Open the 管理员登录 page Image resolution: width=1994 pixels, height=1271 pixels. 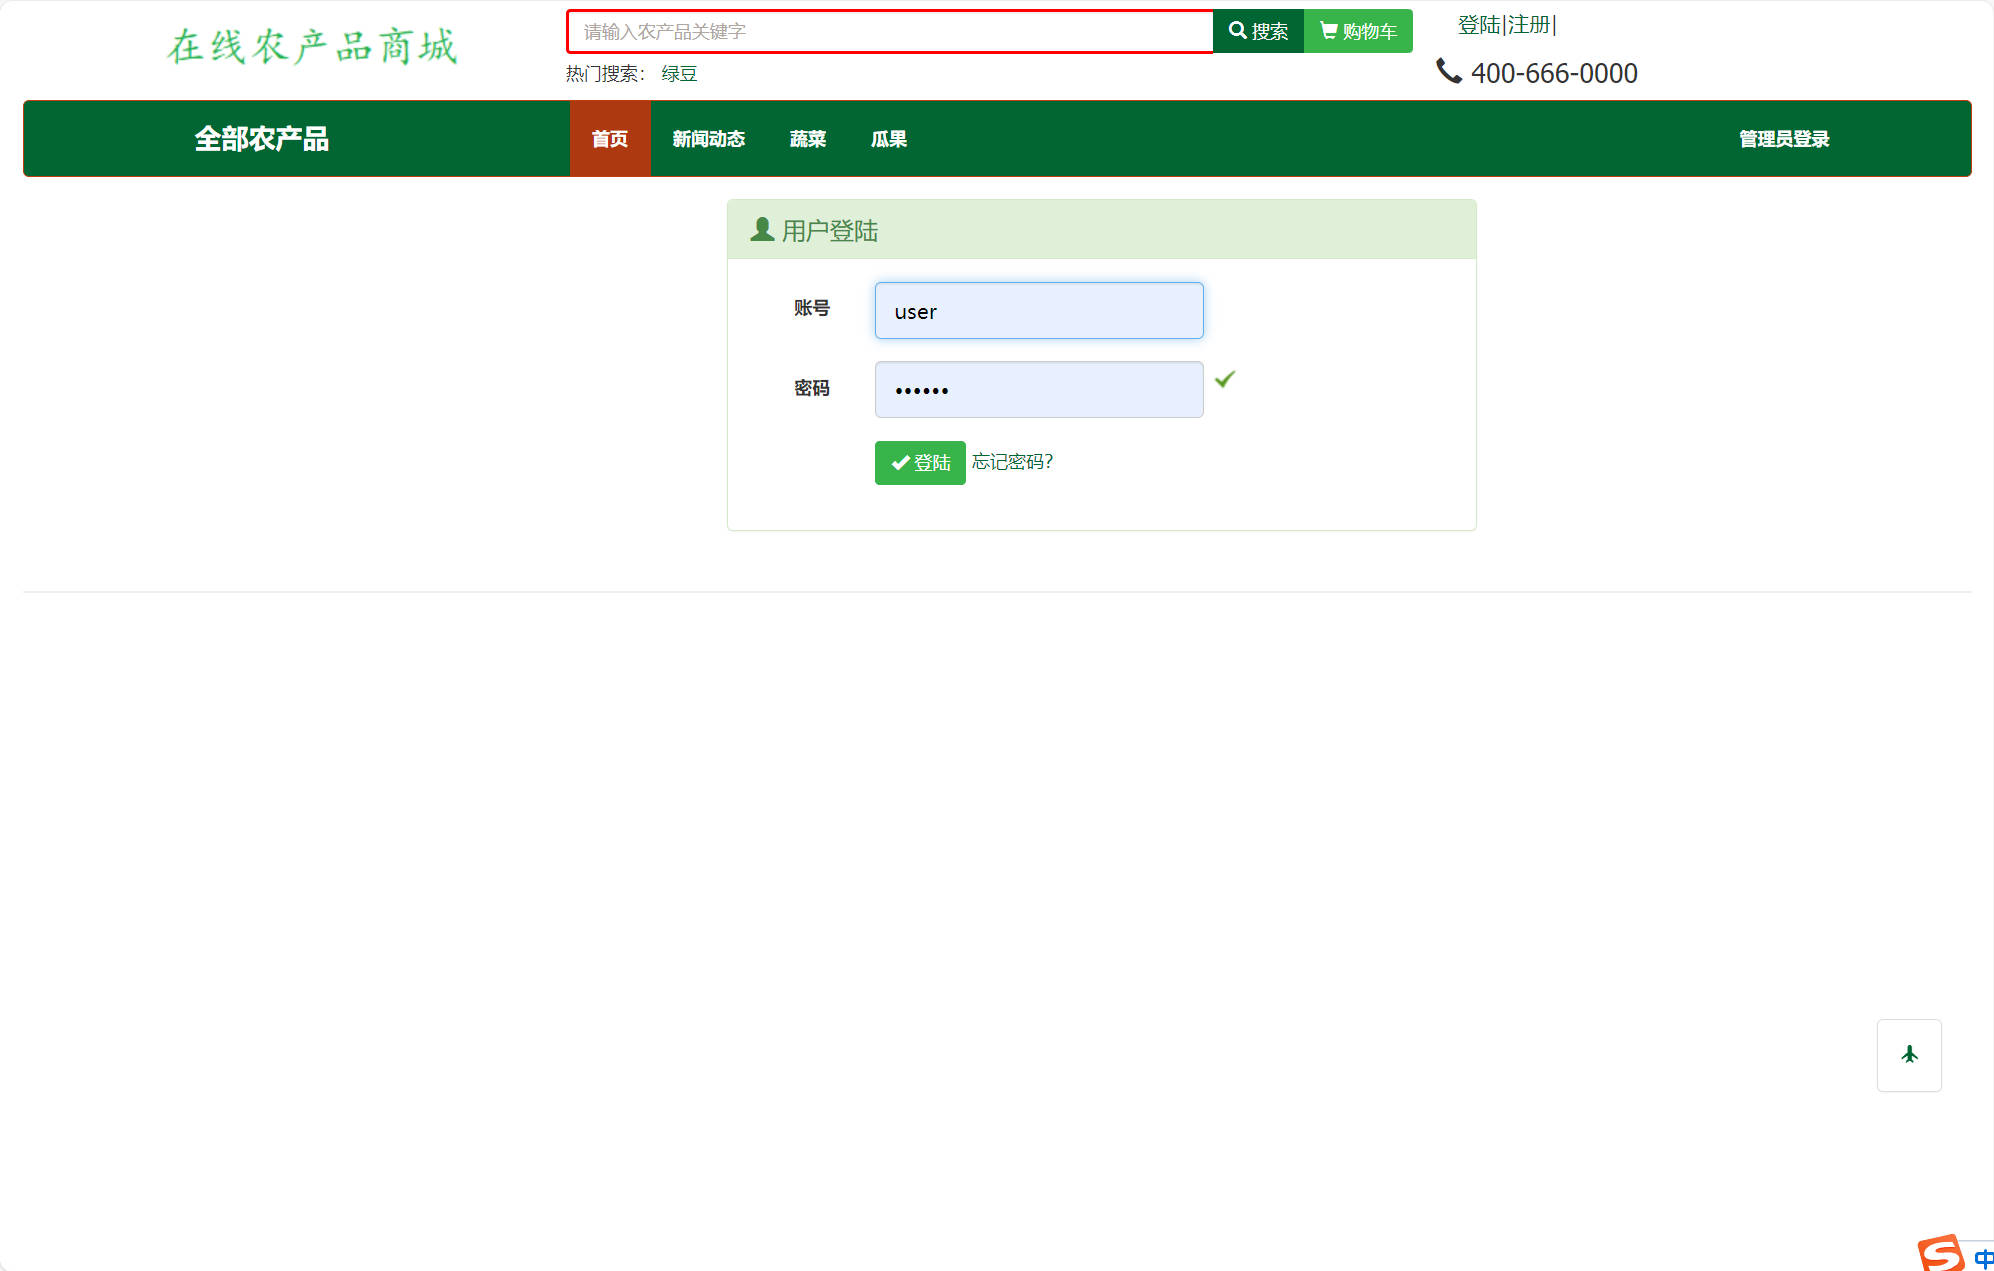[1783, 139]
